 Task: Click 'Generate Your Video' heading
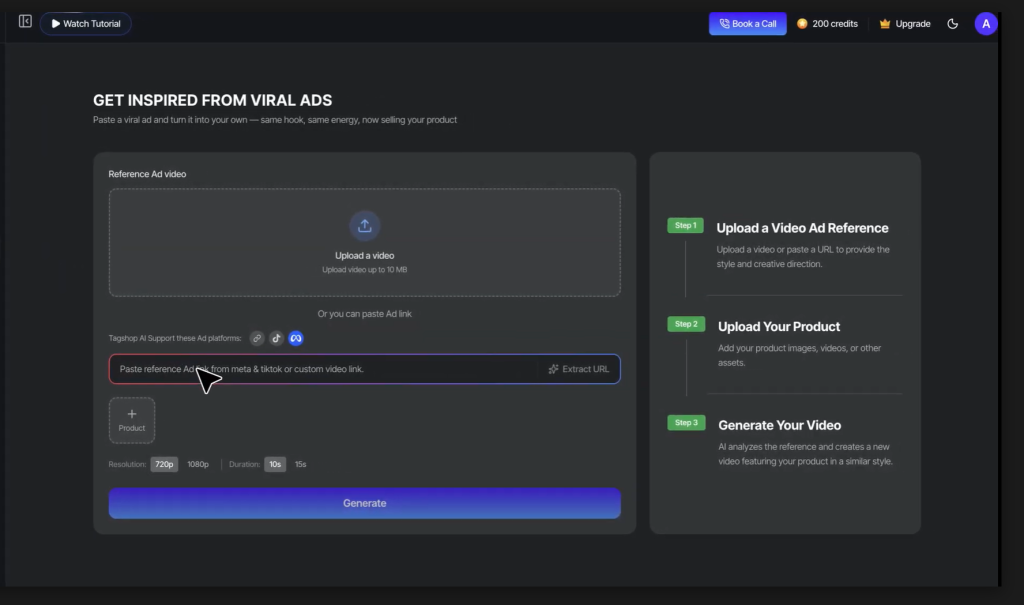779,425
